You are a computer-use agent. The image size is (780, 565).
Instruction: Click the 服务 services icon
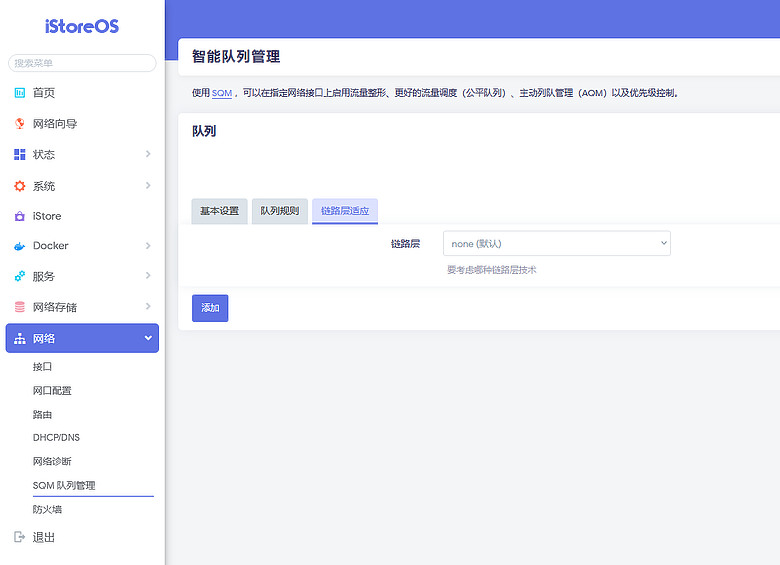pos(20,276)
